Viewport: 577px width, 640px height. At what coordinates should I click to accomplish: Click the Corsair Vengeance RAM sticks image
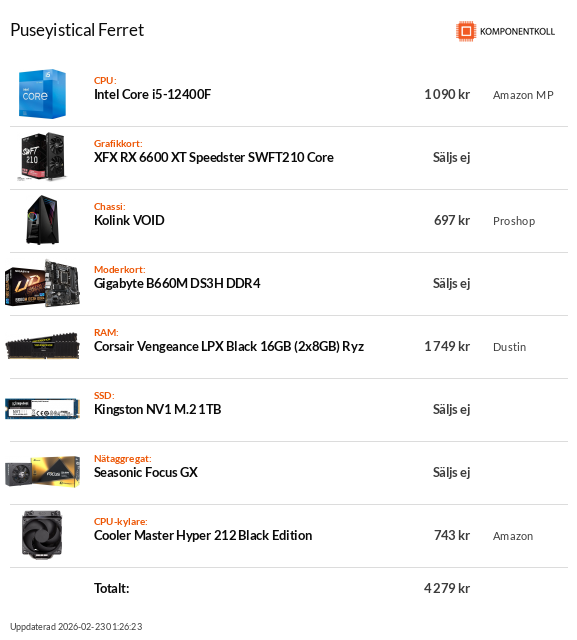coord(42,346)
